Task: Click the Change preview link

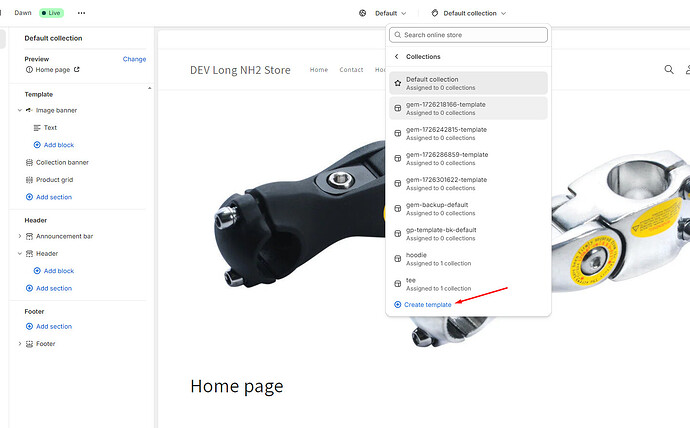Action: (134, 59)
